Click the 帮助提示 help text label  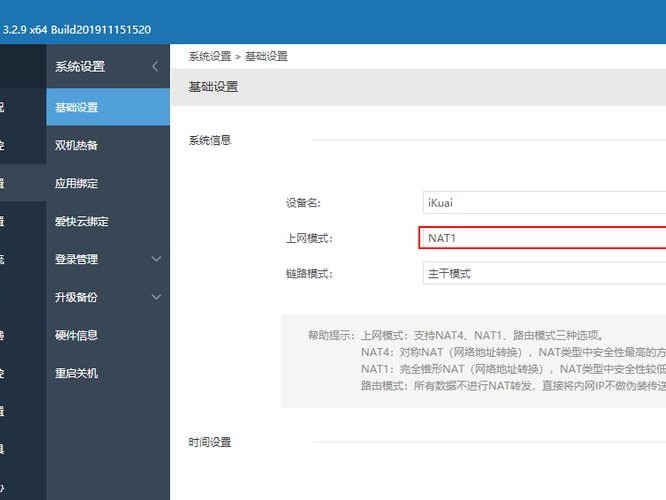(x=331, y=335)
